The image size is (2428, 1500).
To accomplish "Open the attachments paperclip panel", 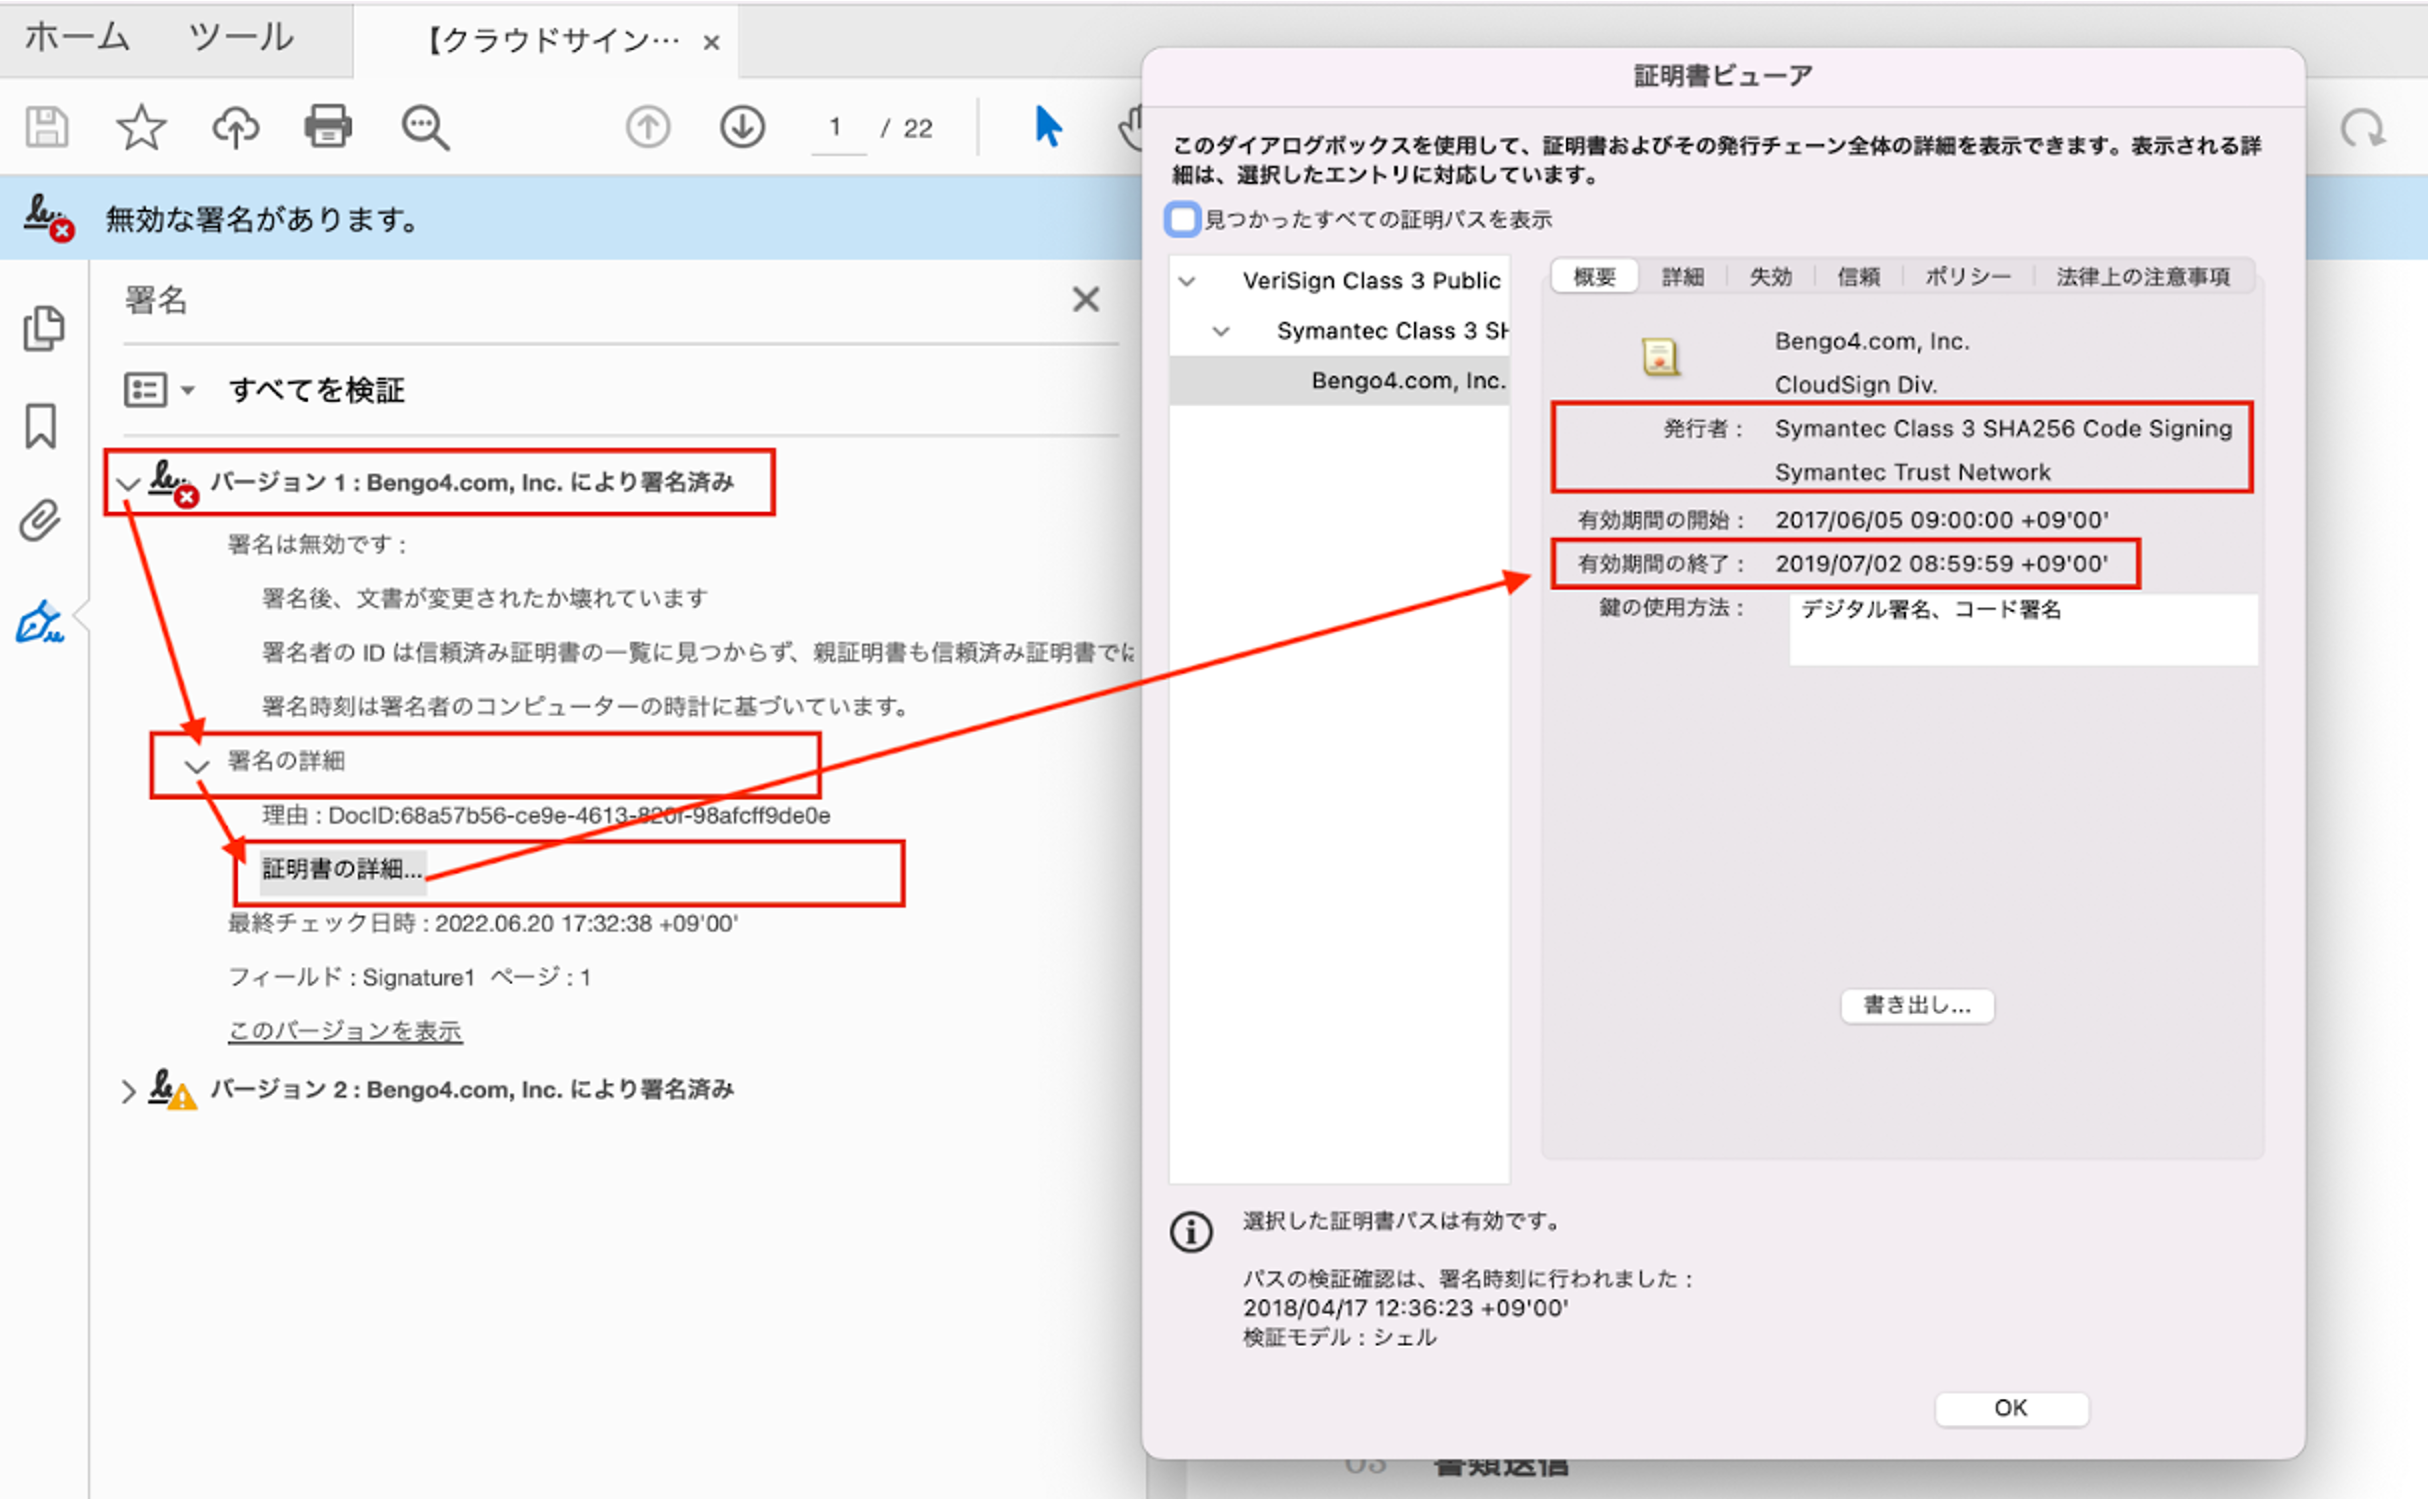I will 40,521.
